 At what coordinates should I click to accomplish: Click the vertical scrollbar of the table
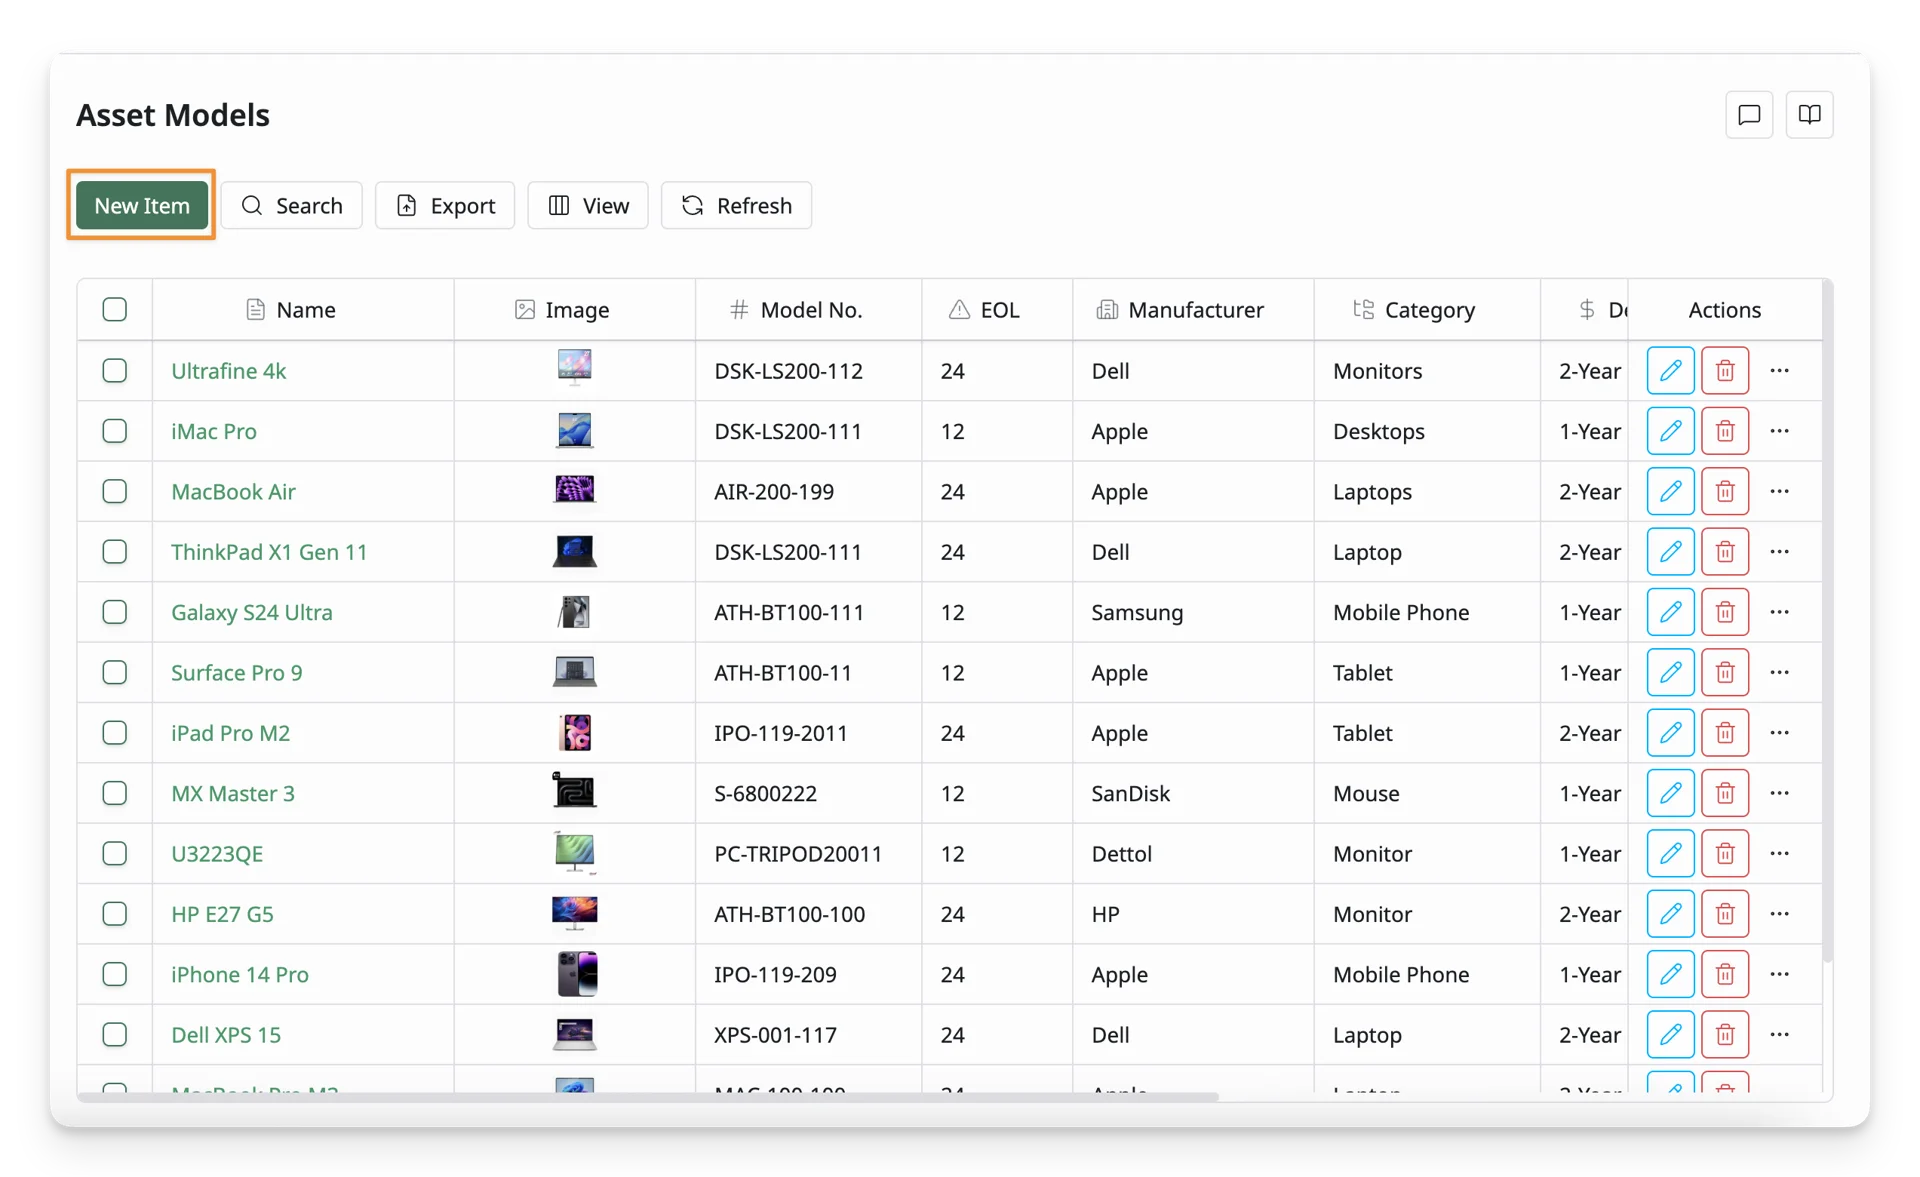(x=1828, y=620)
